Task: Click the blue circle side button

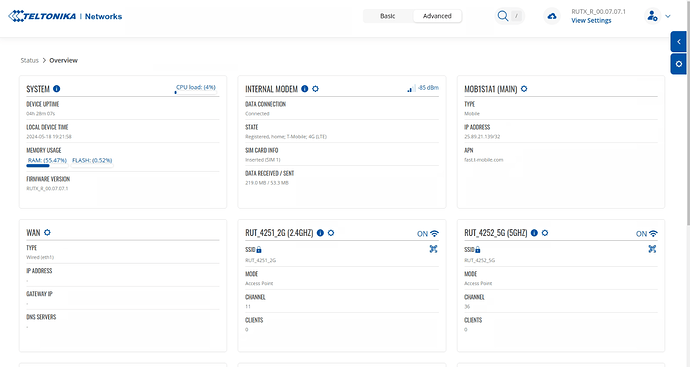Action: pos(679,64)
